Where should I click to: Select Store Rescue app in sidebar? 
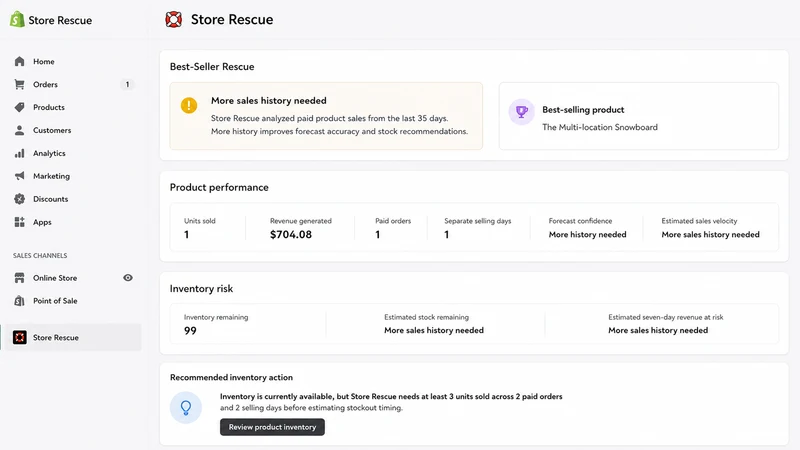71,337
